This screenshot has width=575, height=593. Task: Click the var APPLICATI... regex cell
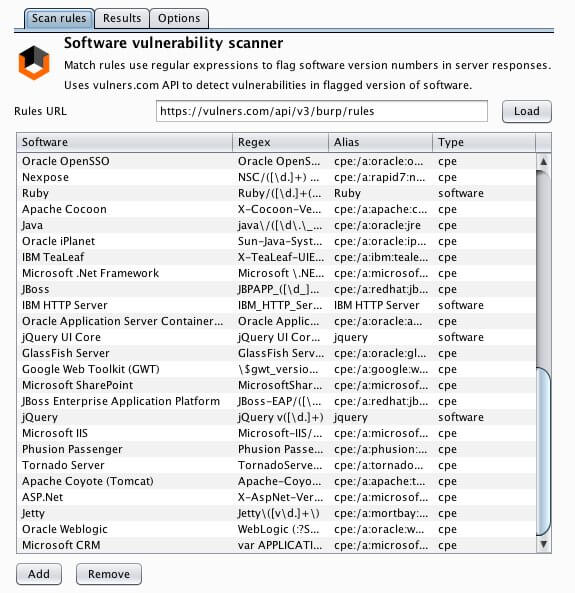pyautogui.click(x=280, y=545)
